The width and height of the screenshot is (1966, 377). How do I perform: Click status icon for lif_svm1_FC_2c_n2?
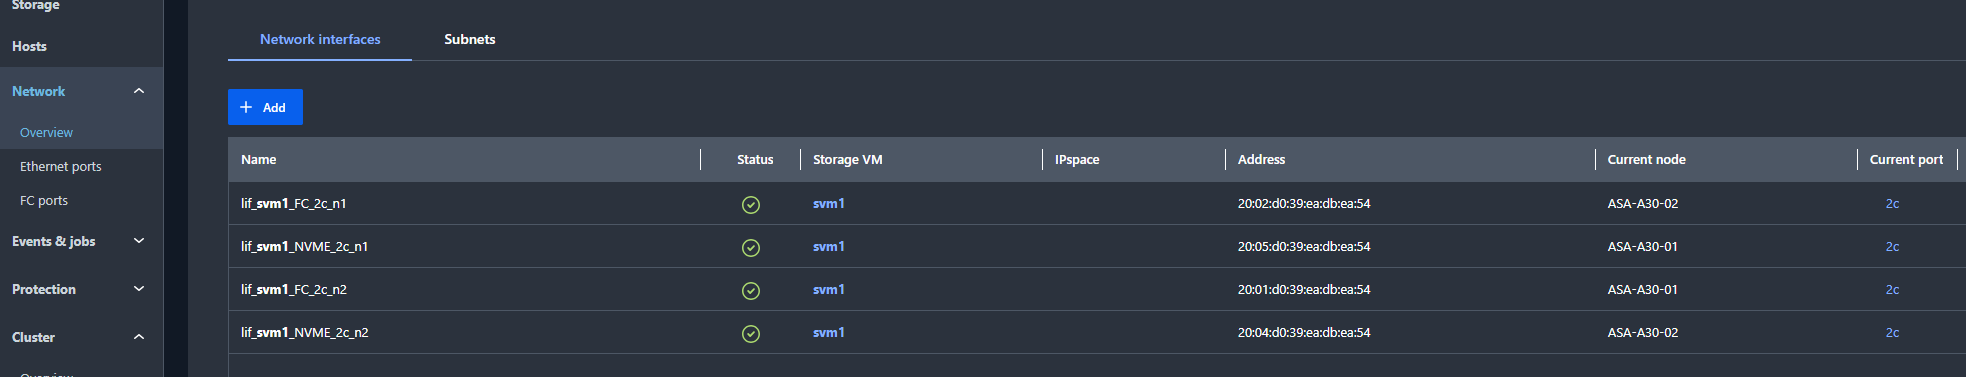(x=751, y=290)
